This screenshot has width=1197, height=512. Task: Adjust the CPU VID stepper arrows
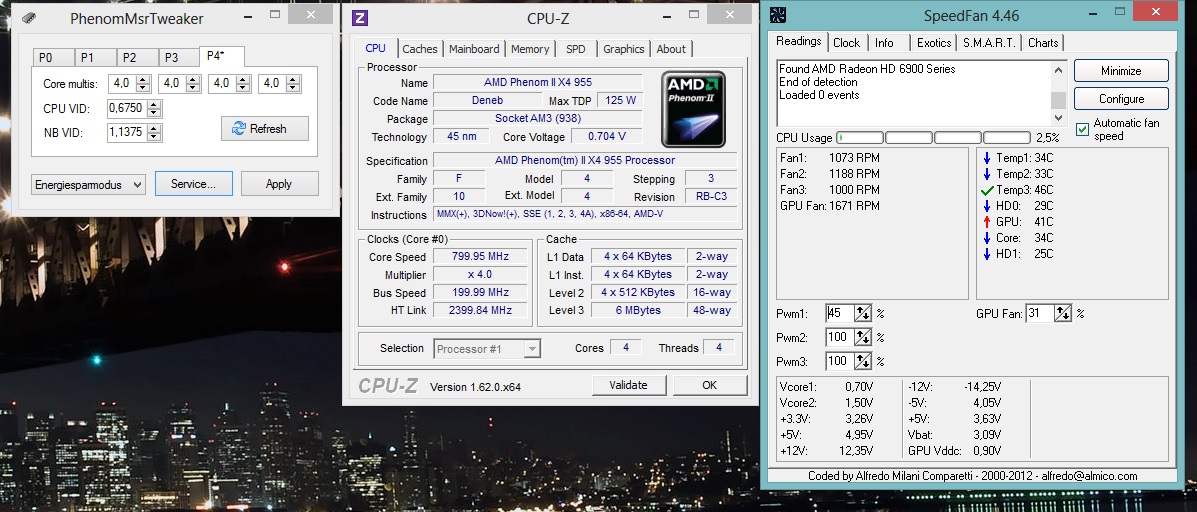[154, 108]
